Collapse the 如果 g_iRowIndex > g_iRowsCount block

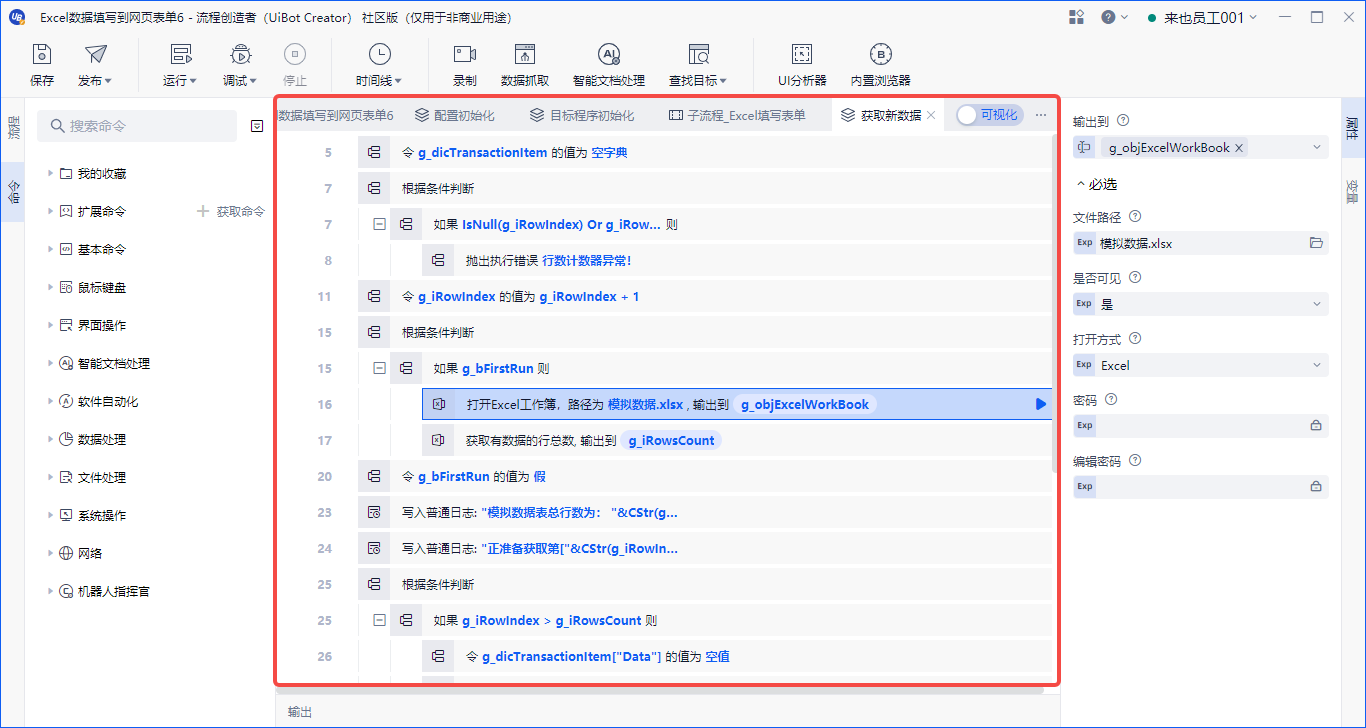pos(379,620)
